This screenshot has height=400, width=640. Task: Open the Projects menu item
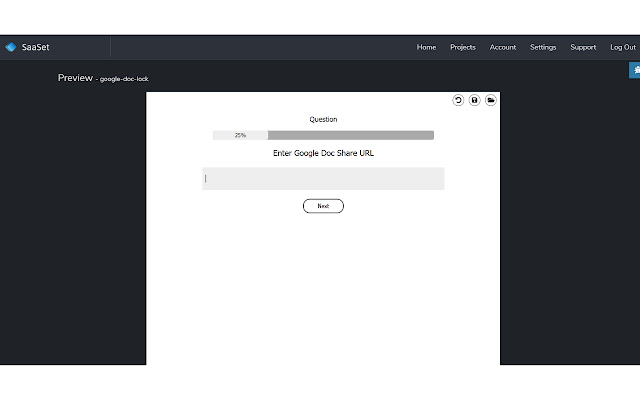click(462, 47)
